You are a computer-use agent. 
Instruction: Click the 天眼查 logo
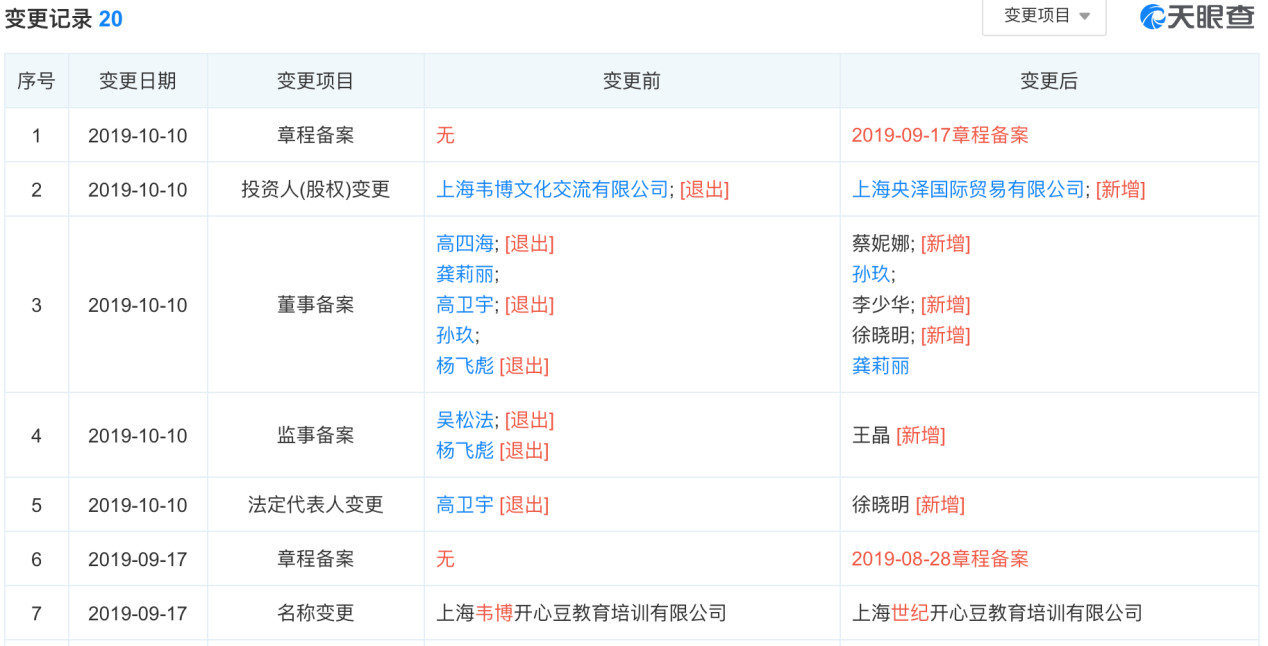click(1198, 16)
